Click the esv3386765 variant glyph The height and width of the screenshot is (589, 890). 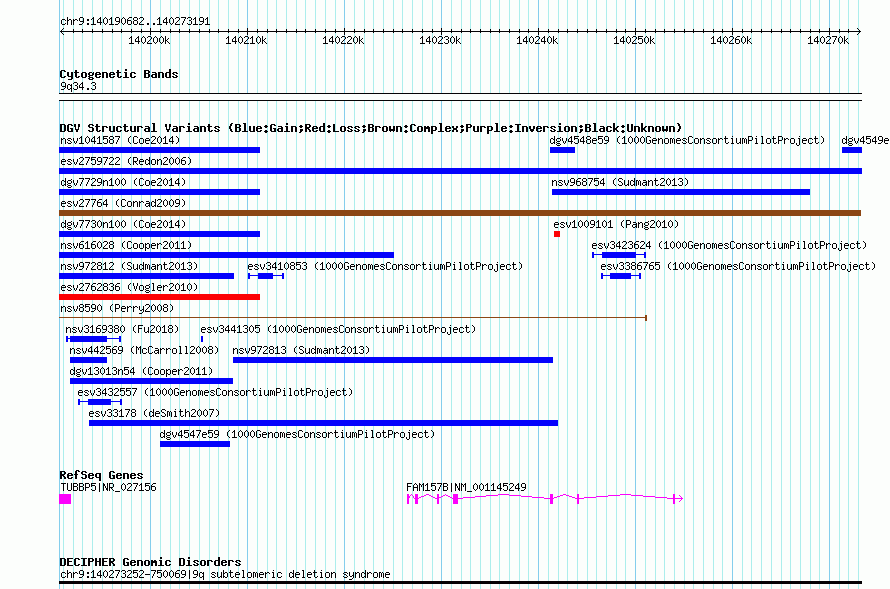click(621, 276)
